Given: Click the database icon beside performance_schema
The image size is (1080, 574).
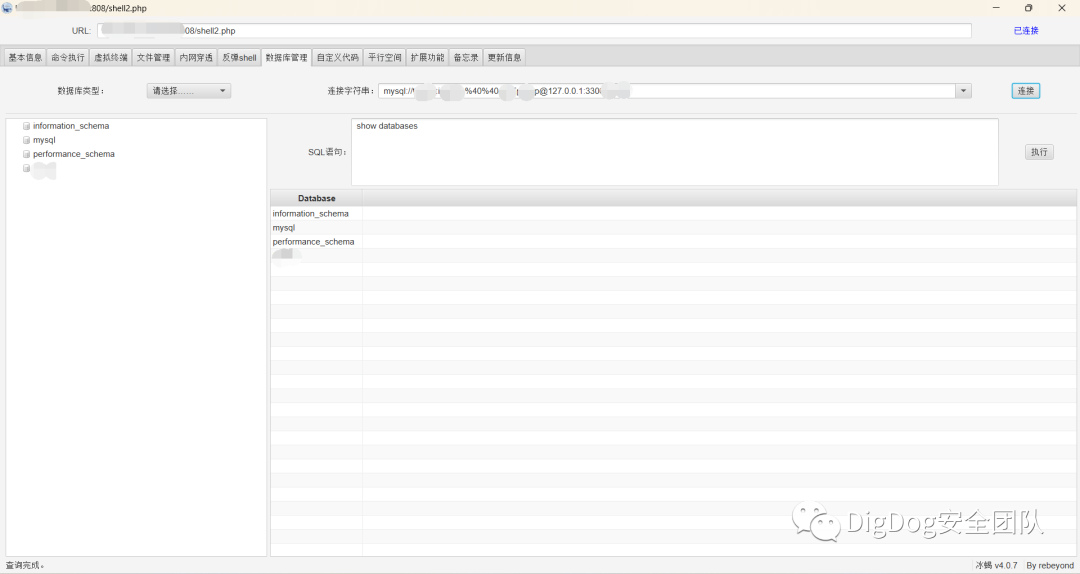Looking at the screenshot, I should coord(26,154).
